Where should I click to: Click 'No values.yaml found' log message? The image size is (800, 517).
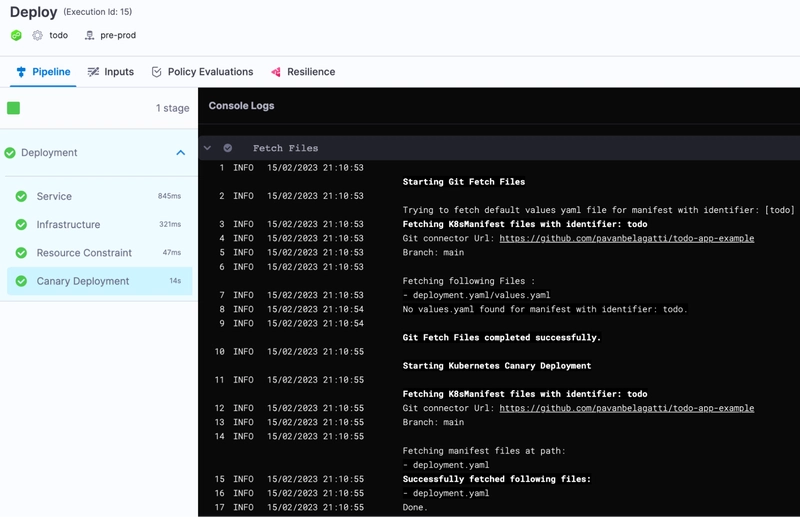[545, 309]
